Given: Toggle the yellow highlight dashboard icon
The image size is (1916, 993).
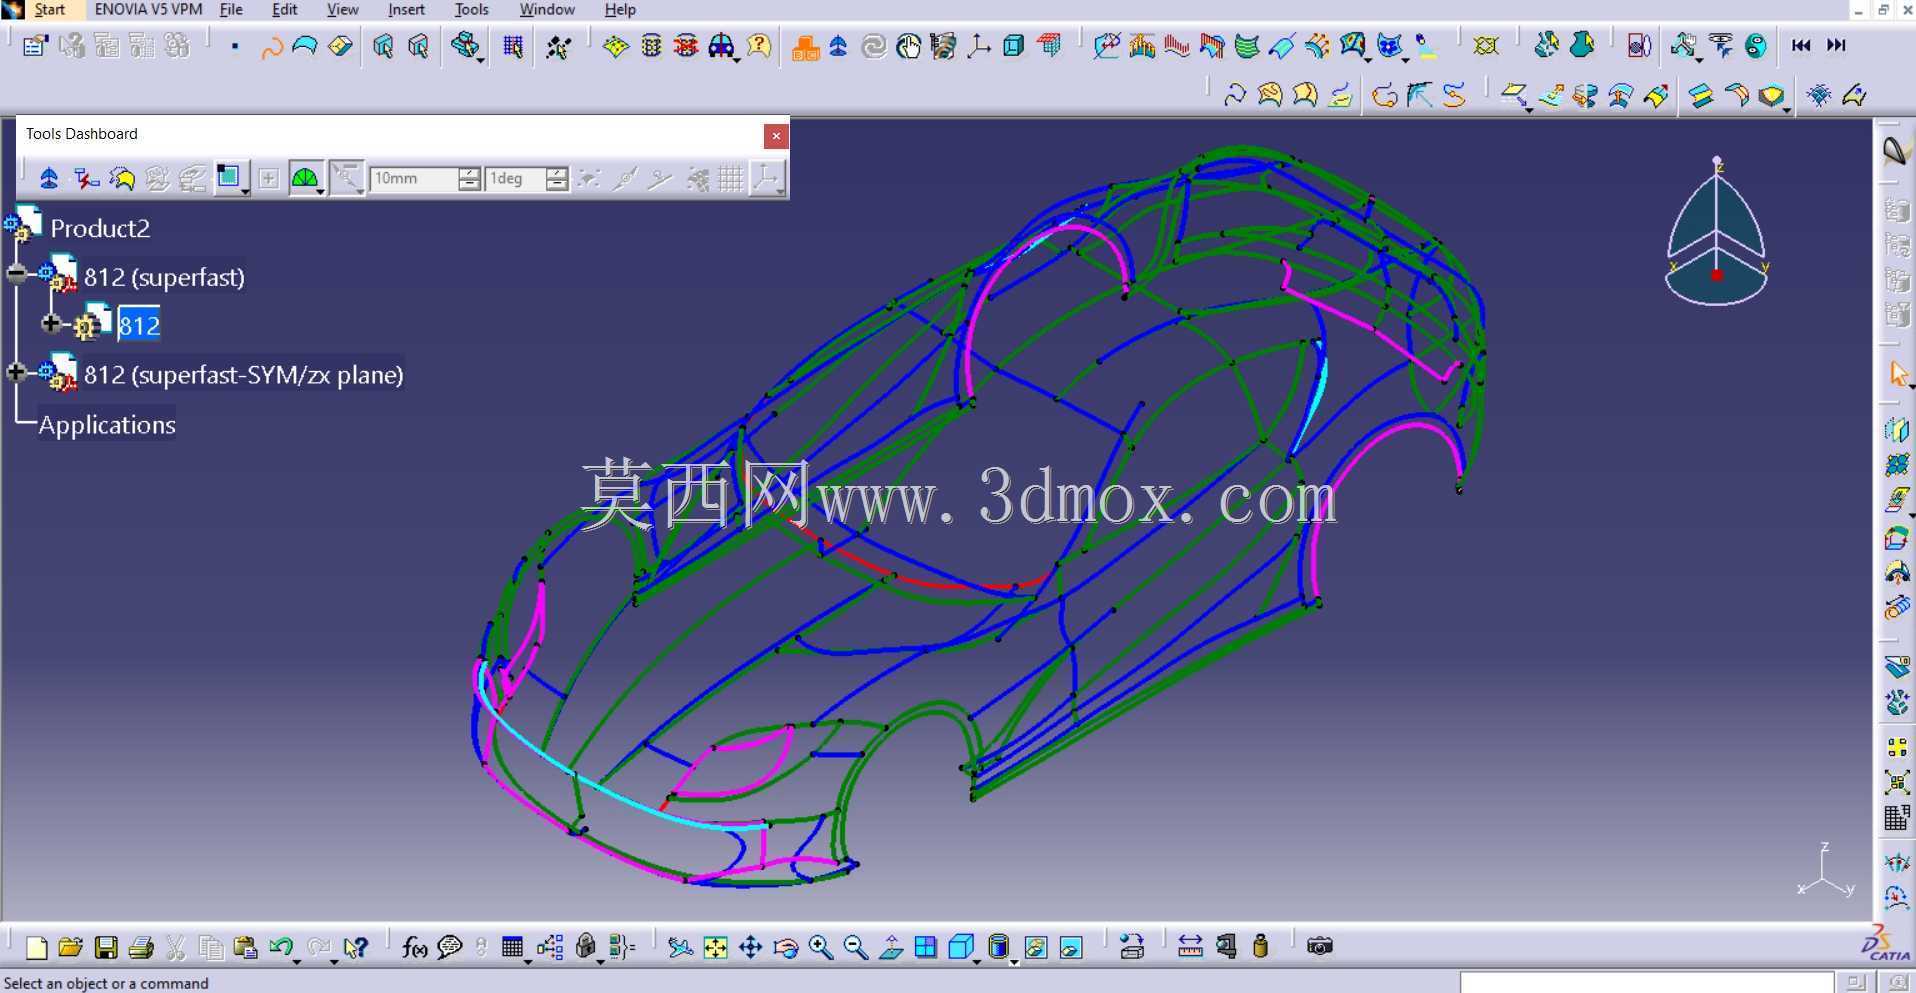Looking at the screenshot, I should [x=122, y=179].
